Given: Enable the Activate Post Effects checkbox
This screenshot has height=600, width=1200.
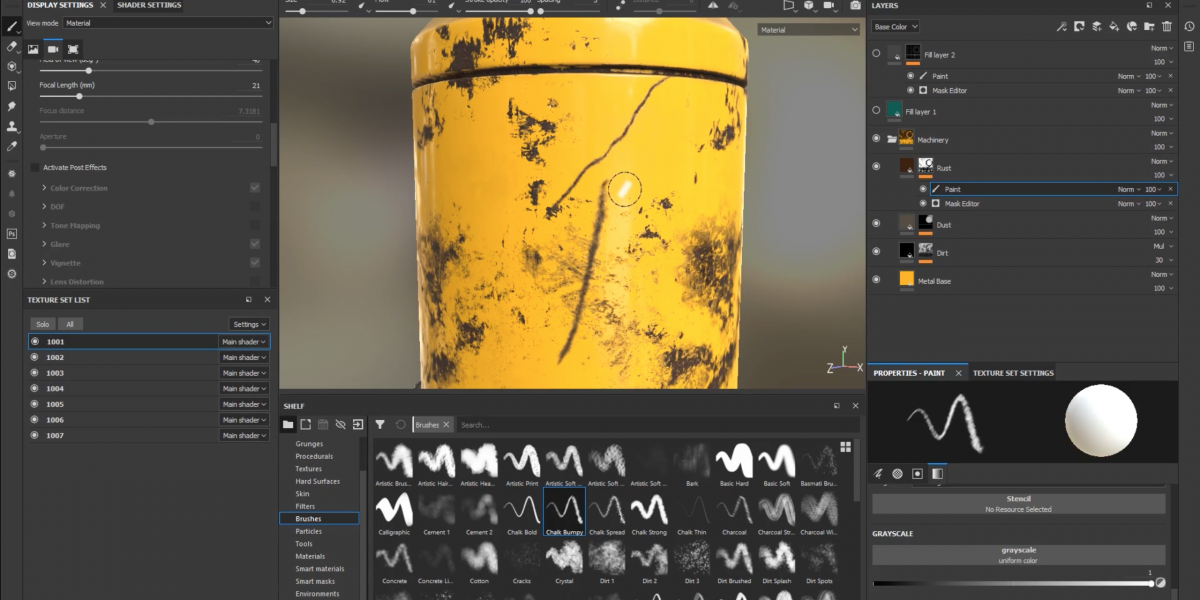Looking at the screenshot, I should coord(35,167).
